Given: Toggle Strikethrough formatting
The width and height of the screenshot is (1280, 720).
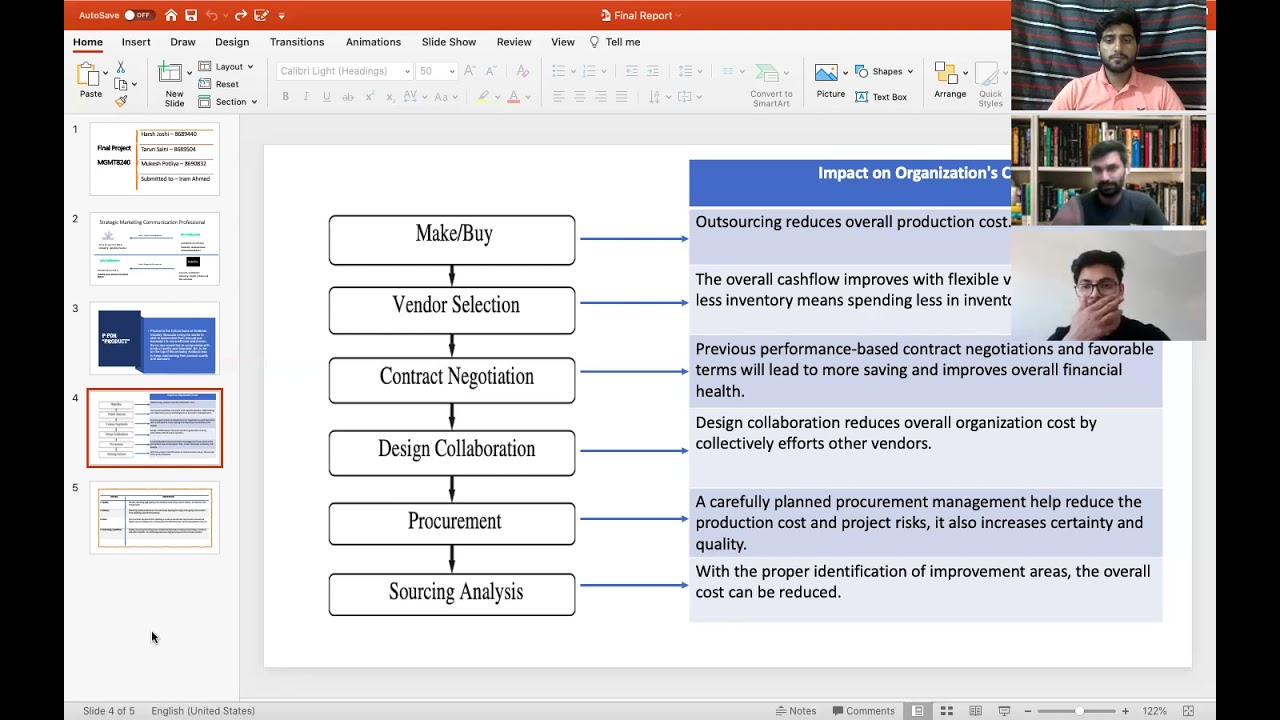Looking at the screenshot, I should [x=348, y=97].
